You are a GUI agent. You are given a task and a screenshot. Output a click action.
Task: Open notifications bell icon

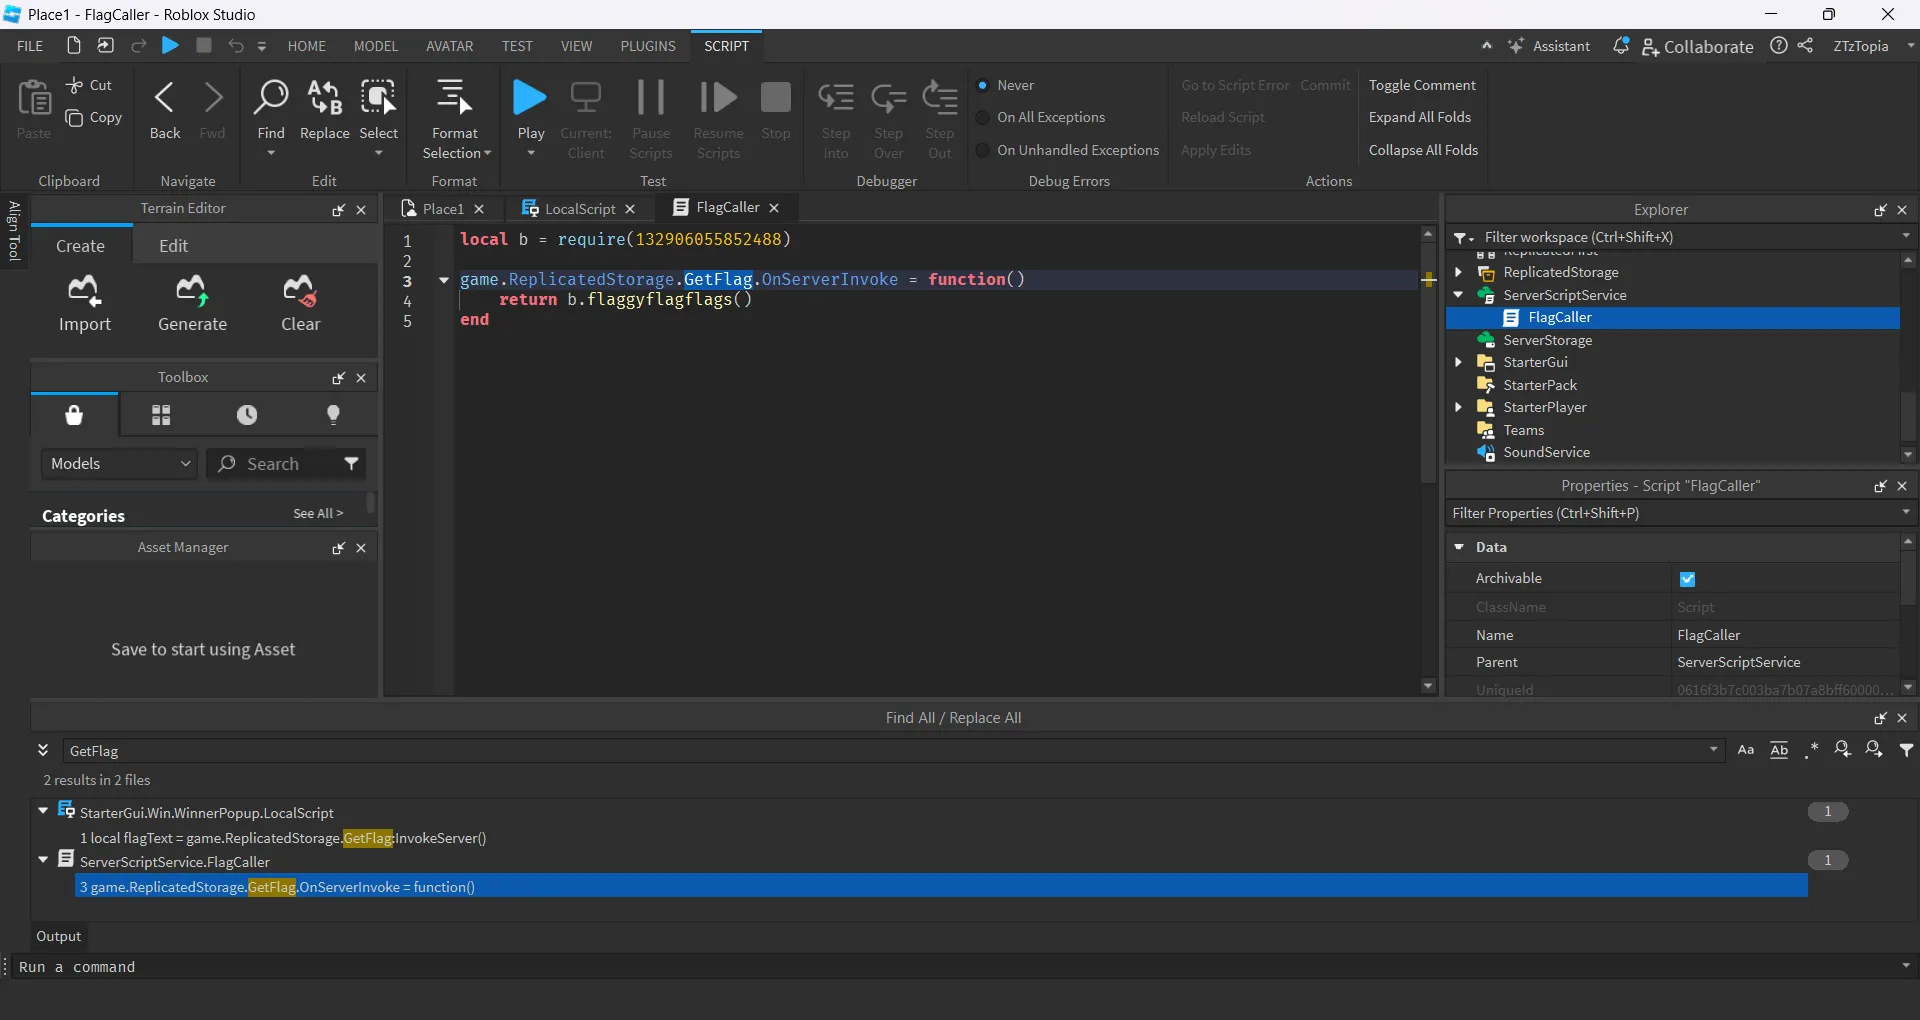pos(1621,46)
